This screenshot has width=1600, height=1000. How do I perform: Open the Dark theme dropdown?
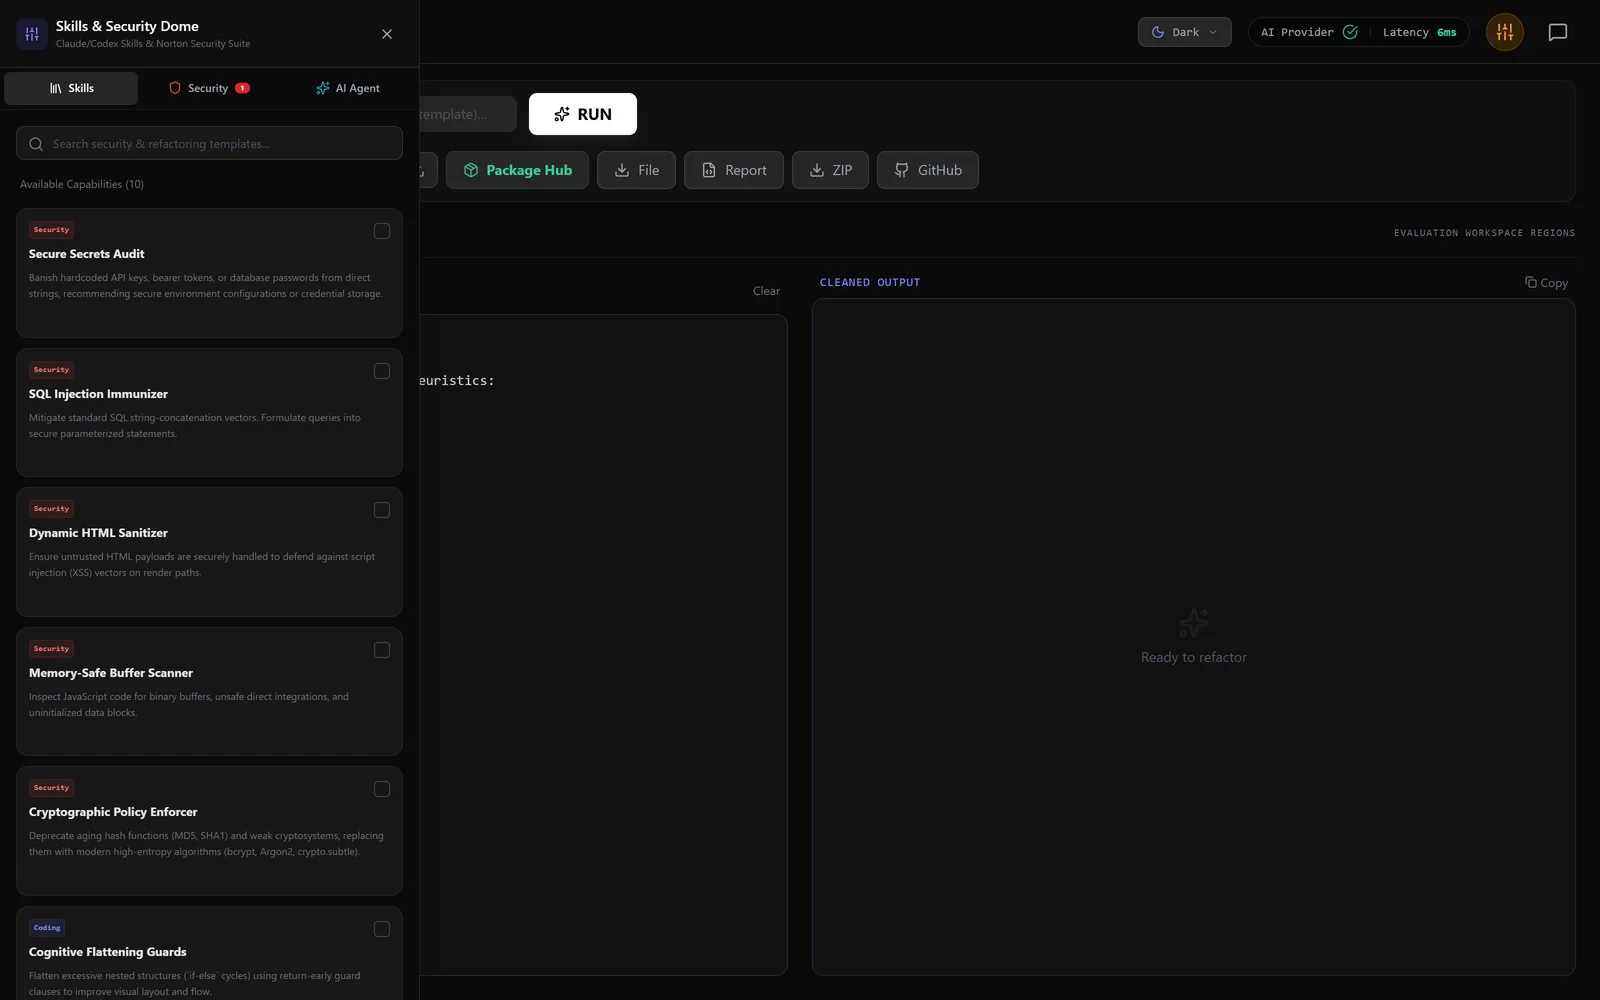[x=1184, y=32]
